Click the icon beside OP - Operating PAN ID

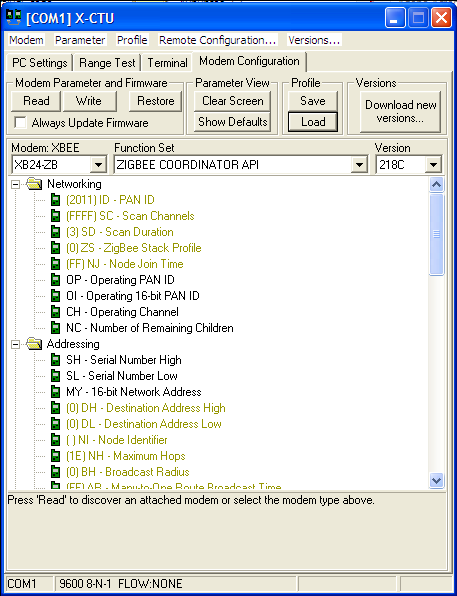click(x=56, y=280)
